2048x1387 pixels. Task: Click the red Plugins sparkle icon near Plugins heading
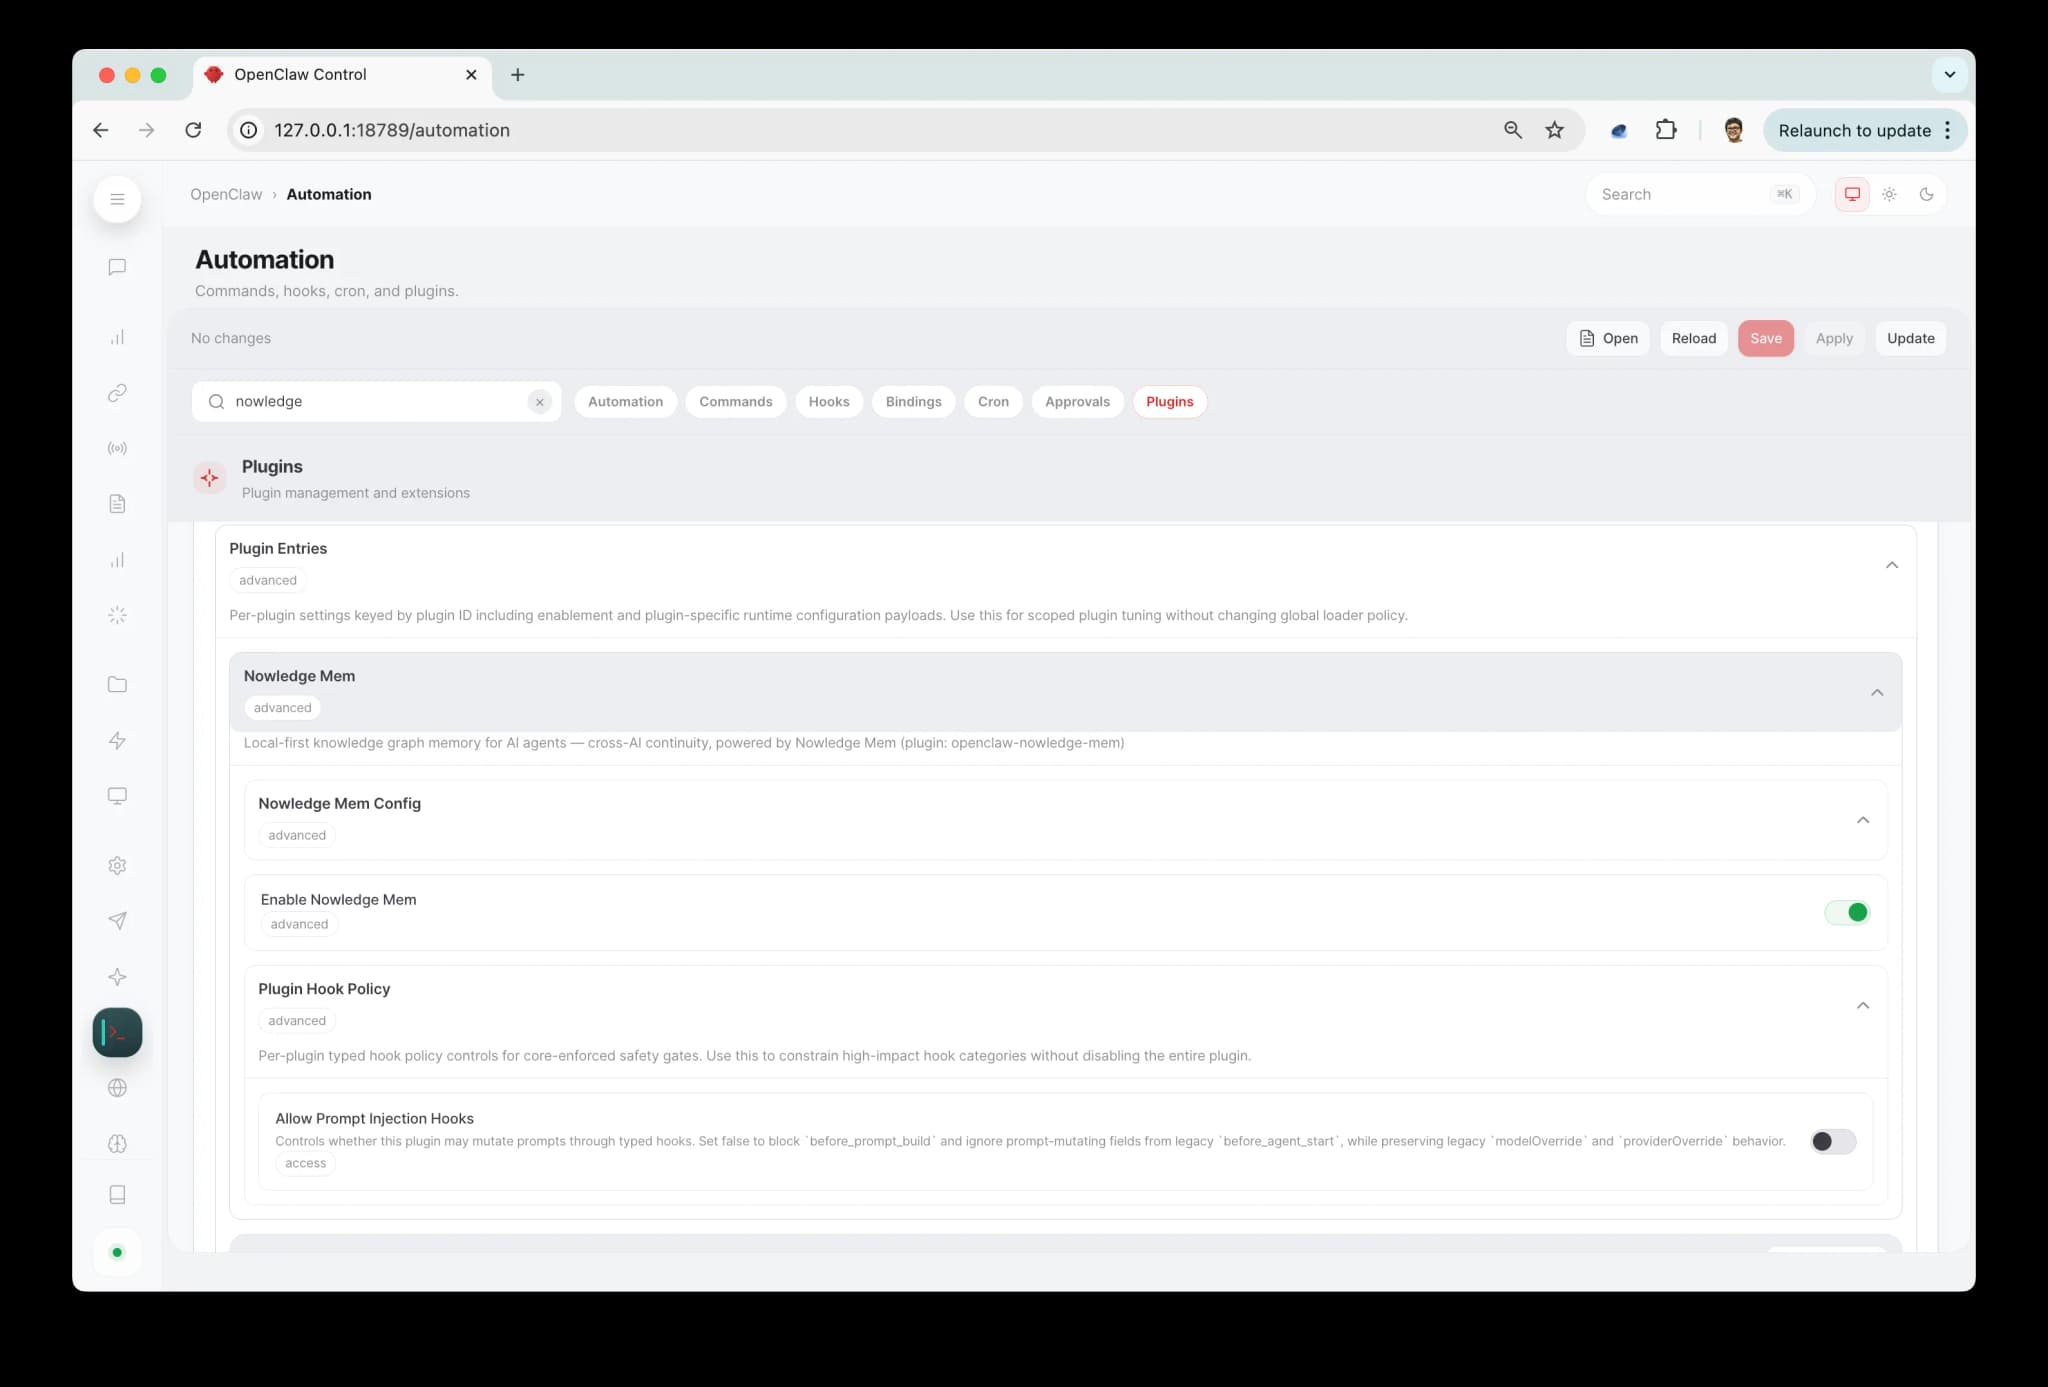(209, 477)
